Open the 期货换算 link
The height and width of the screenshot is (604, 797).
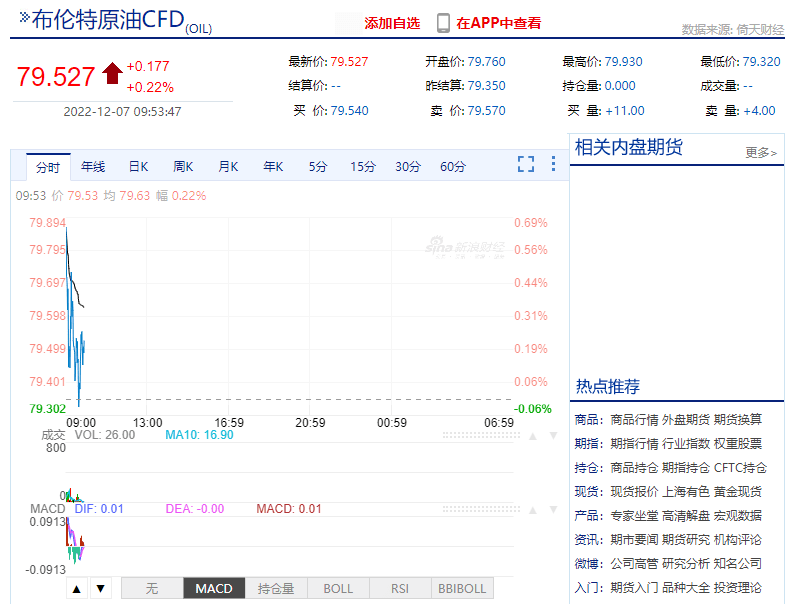738,419
